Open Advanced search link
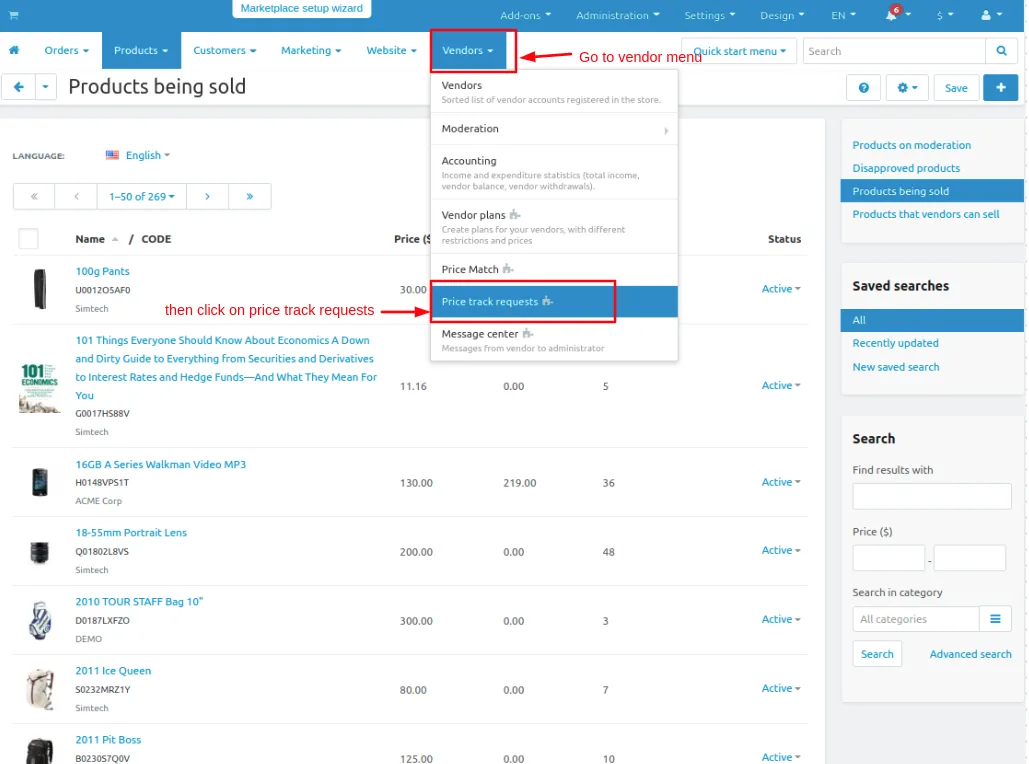The width and height of the screenshot is (1029, 764). (970, 654)
